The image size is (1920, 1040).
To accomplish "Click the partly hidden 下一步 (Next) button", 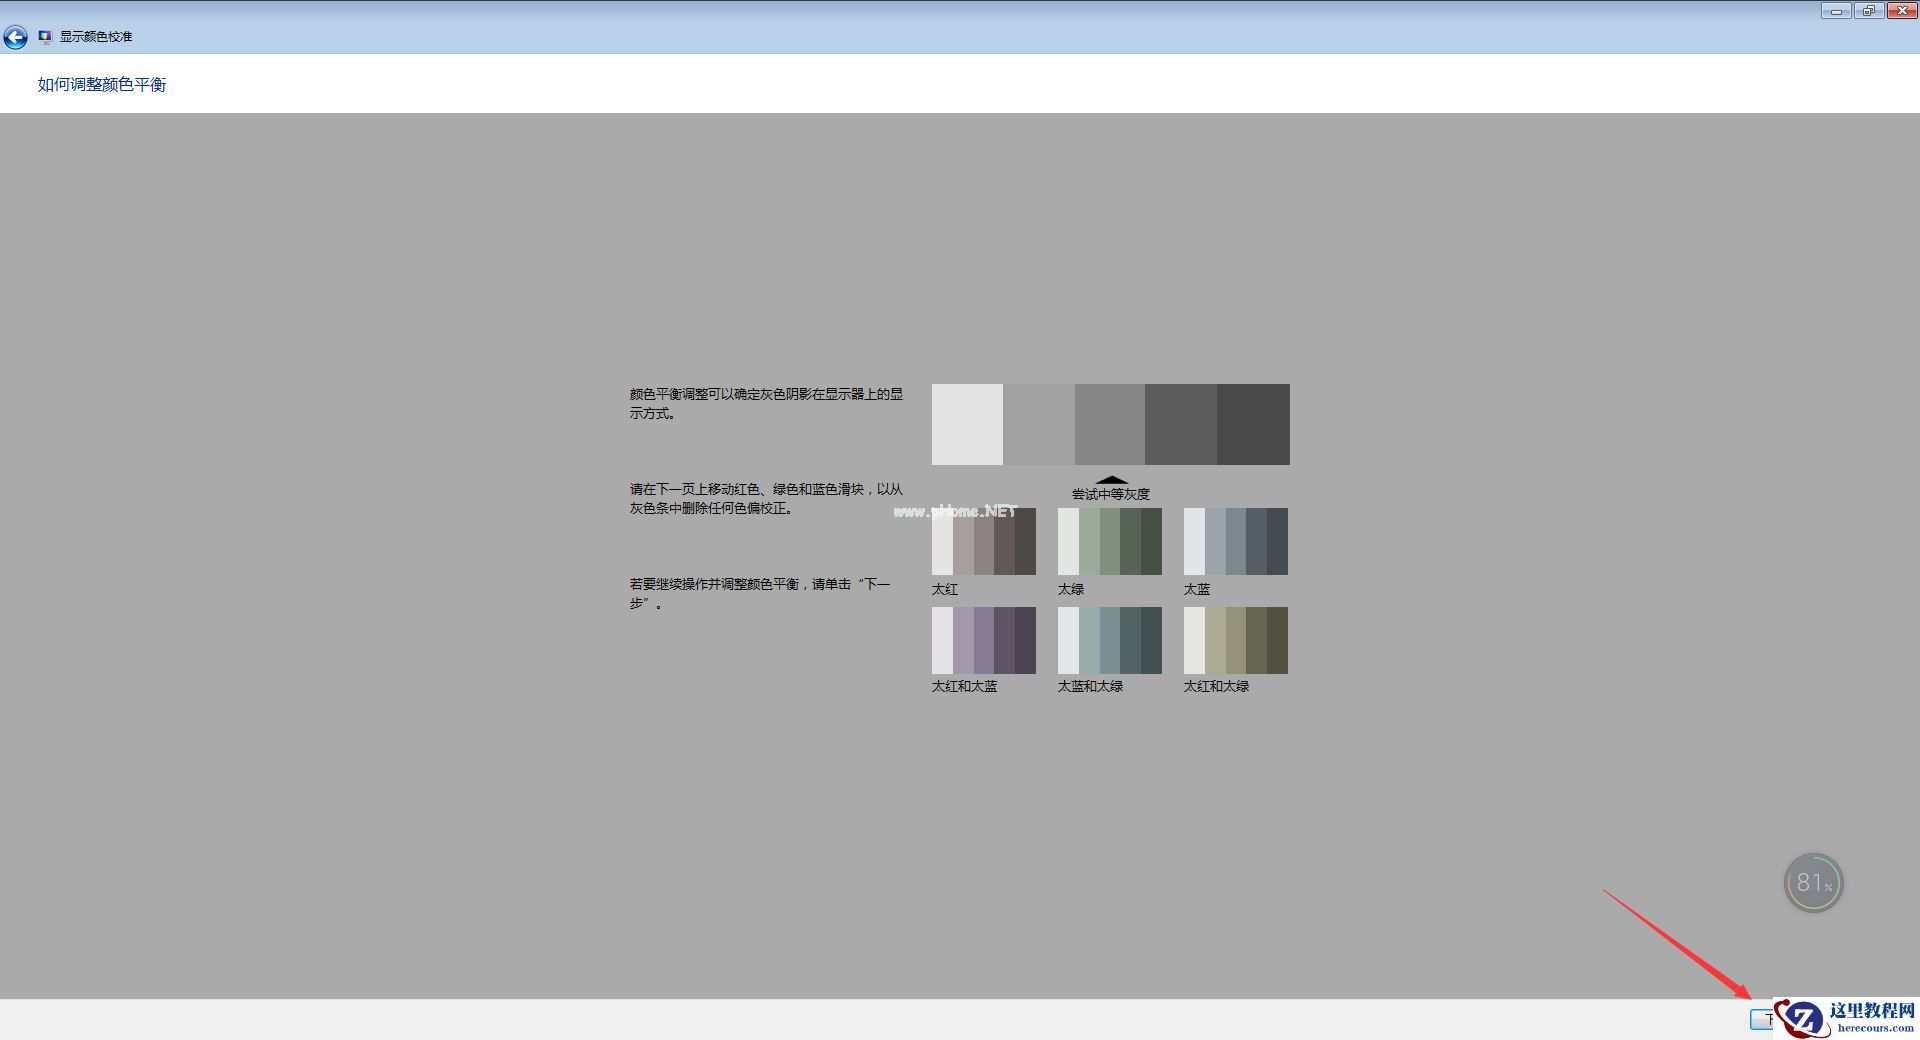I will [x=1762, y=1019].
